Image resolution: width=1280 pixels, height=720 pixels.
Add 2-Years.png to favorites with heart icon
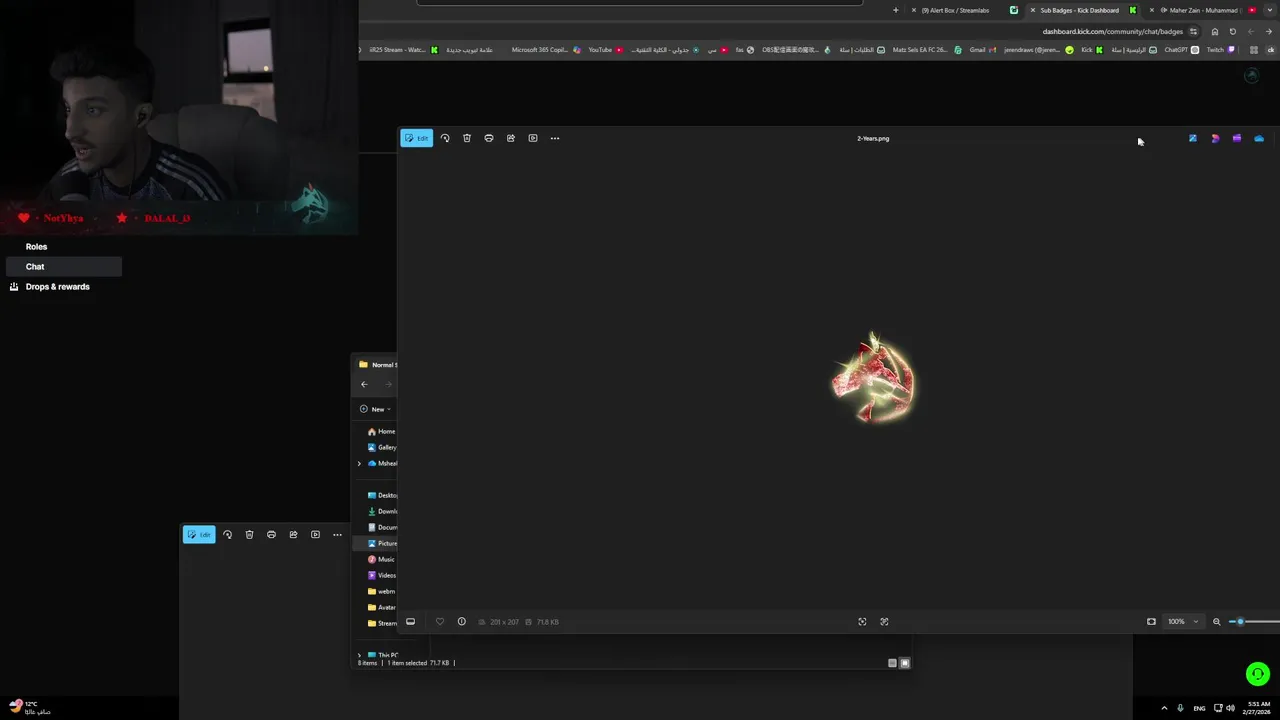pos(440,622)
